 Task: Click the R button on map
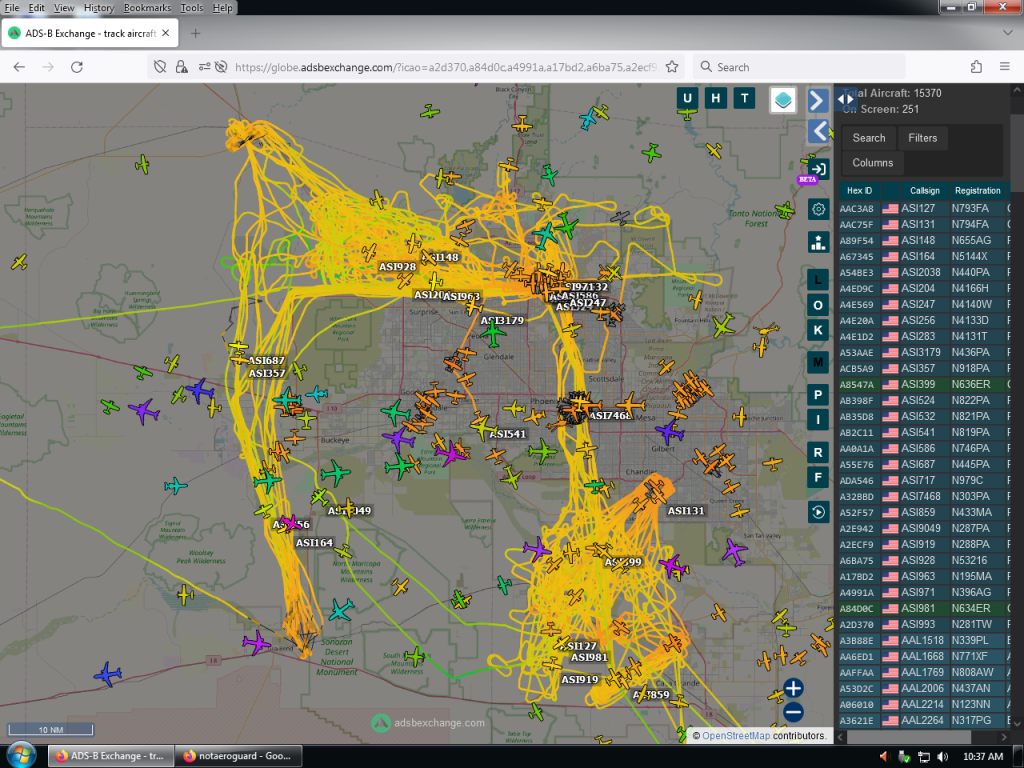pos(818,453)
